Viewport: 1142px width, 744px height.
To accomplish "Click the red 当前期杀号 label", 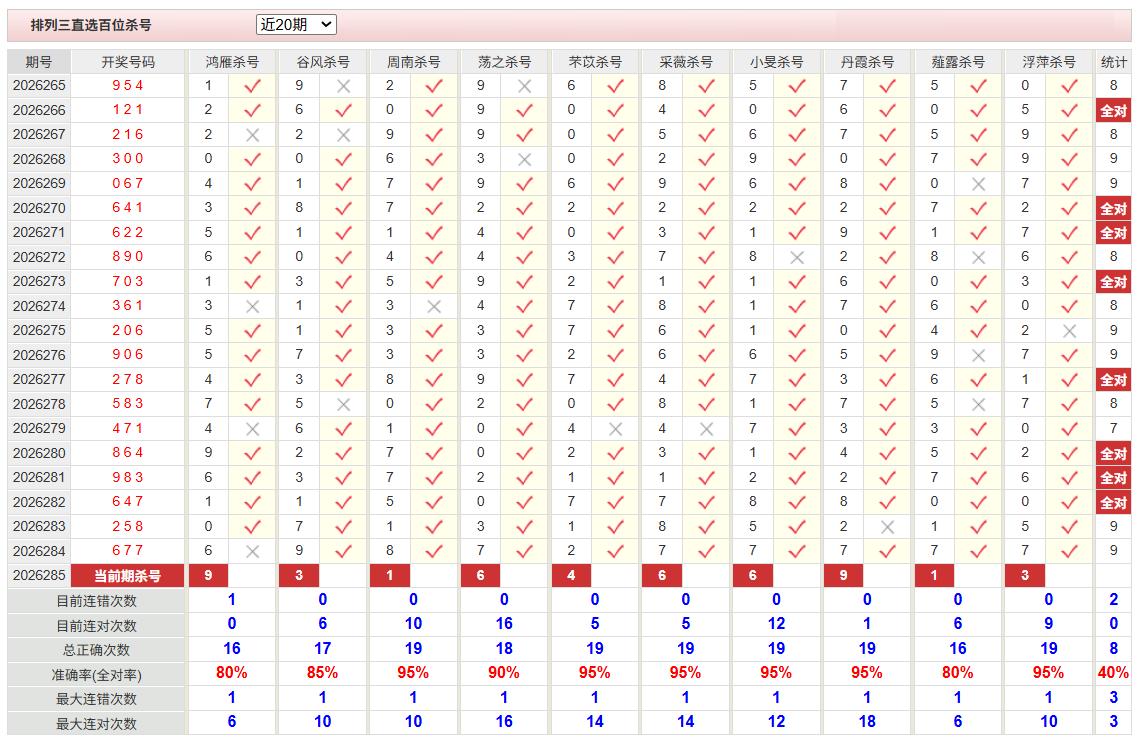I will point(127,576).
